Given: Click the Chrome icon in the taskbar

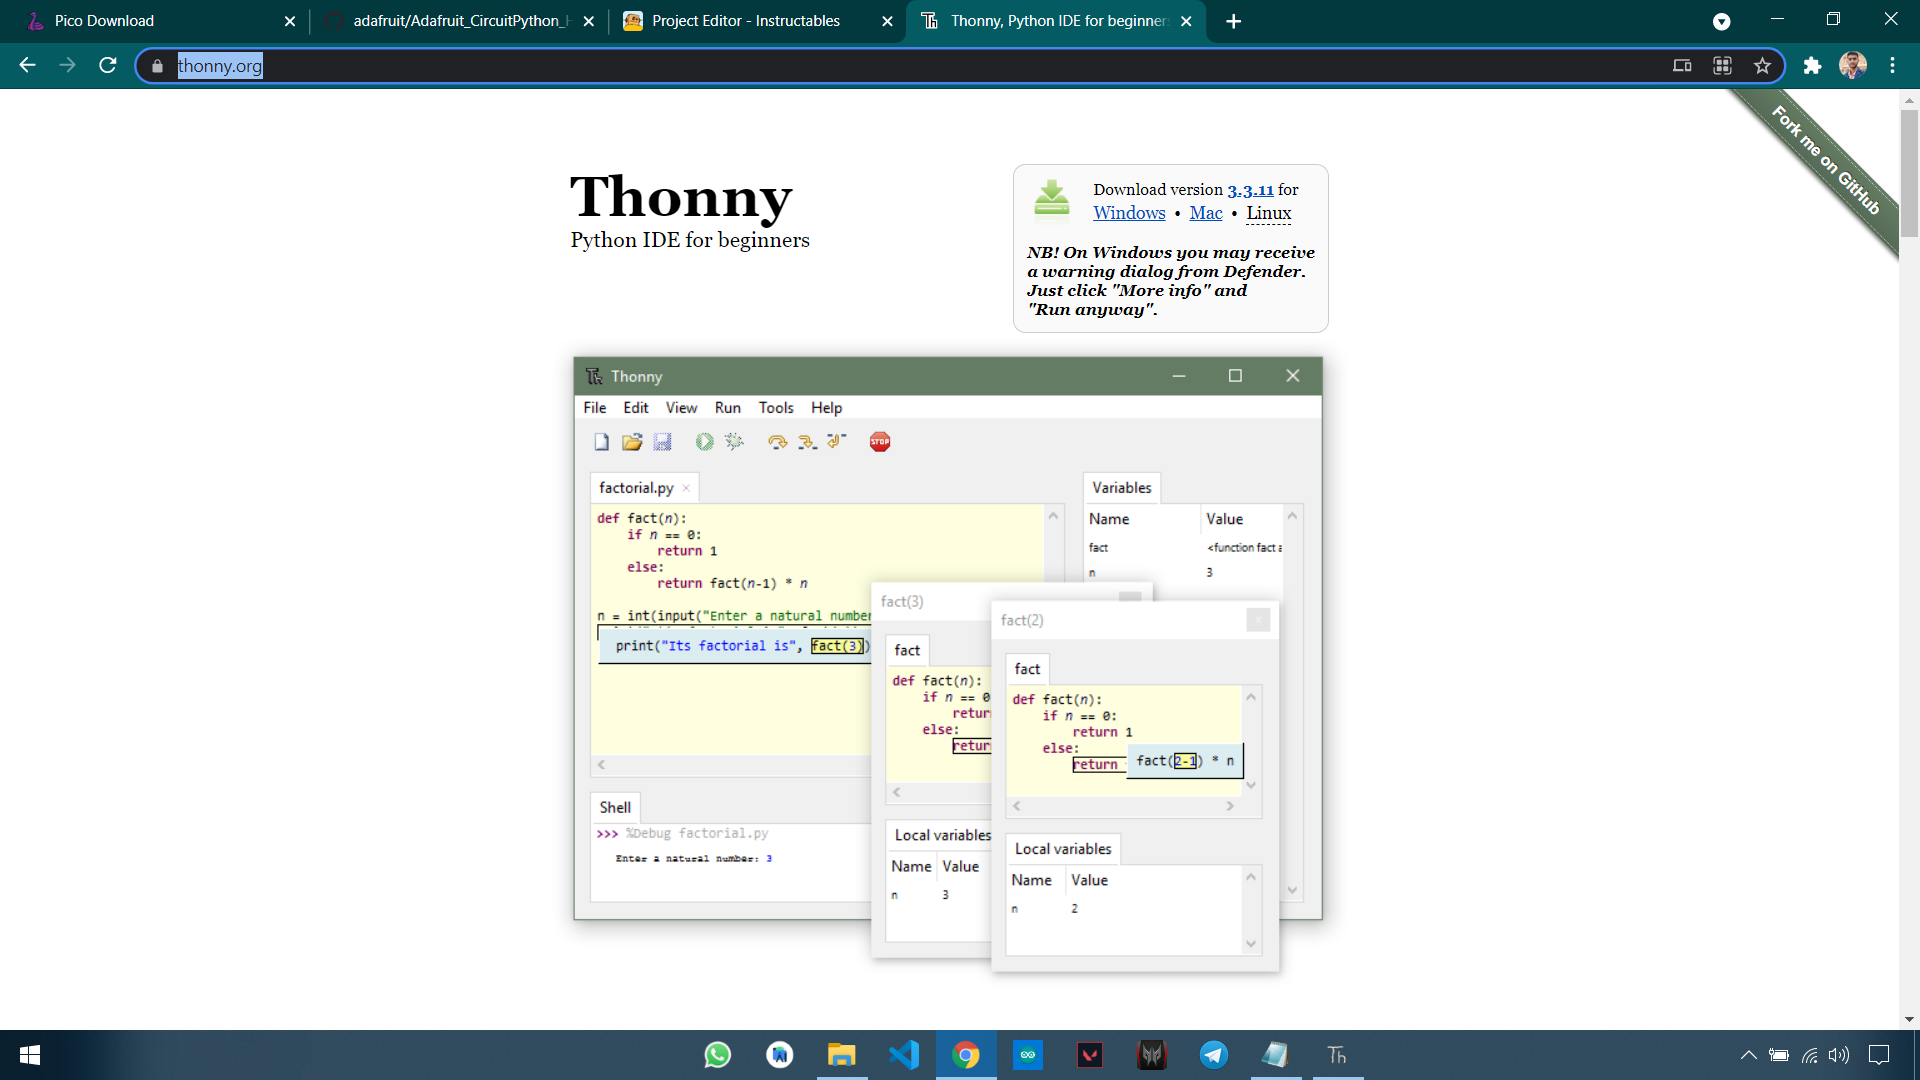Looking at the screenshot, I should coord(966,1055).
